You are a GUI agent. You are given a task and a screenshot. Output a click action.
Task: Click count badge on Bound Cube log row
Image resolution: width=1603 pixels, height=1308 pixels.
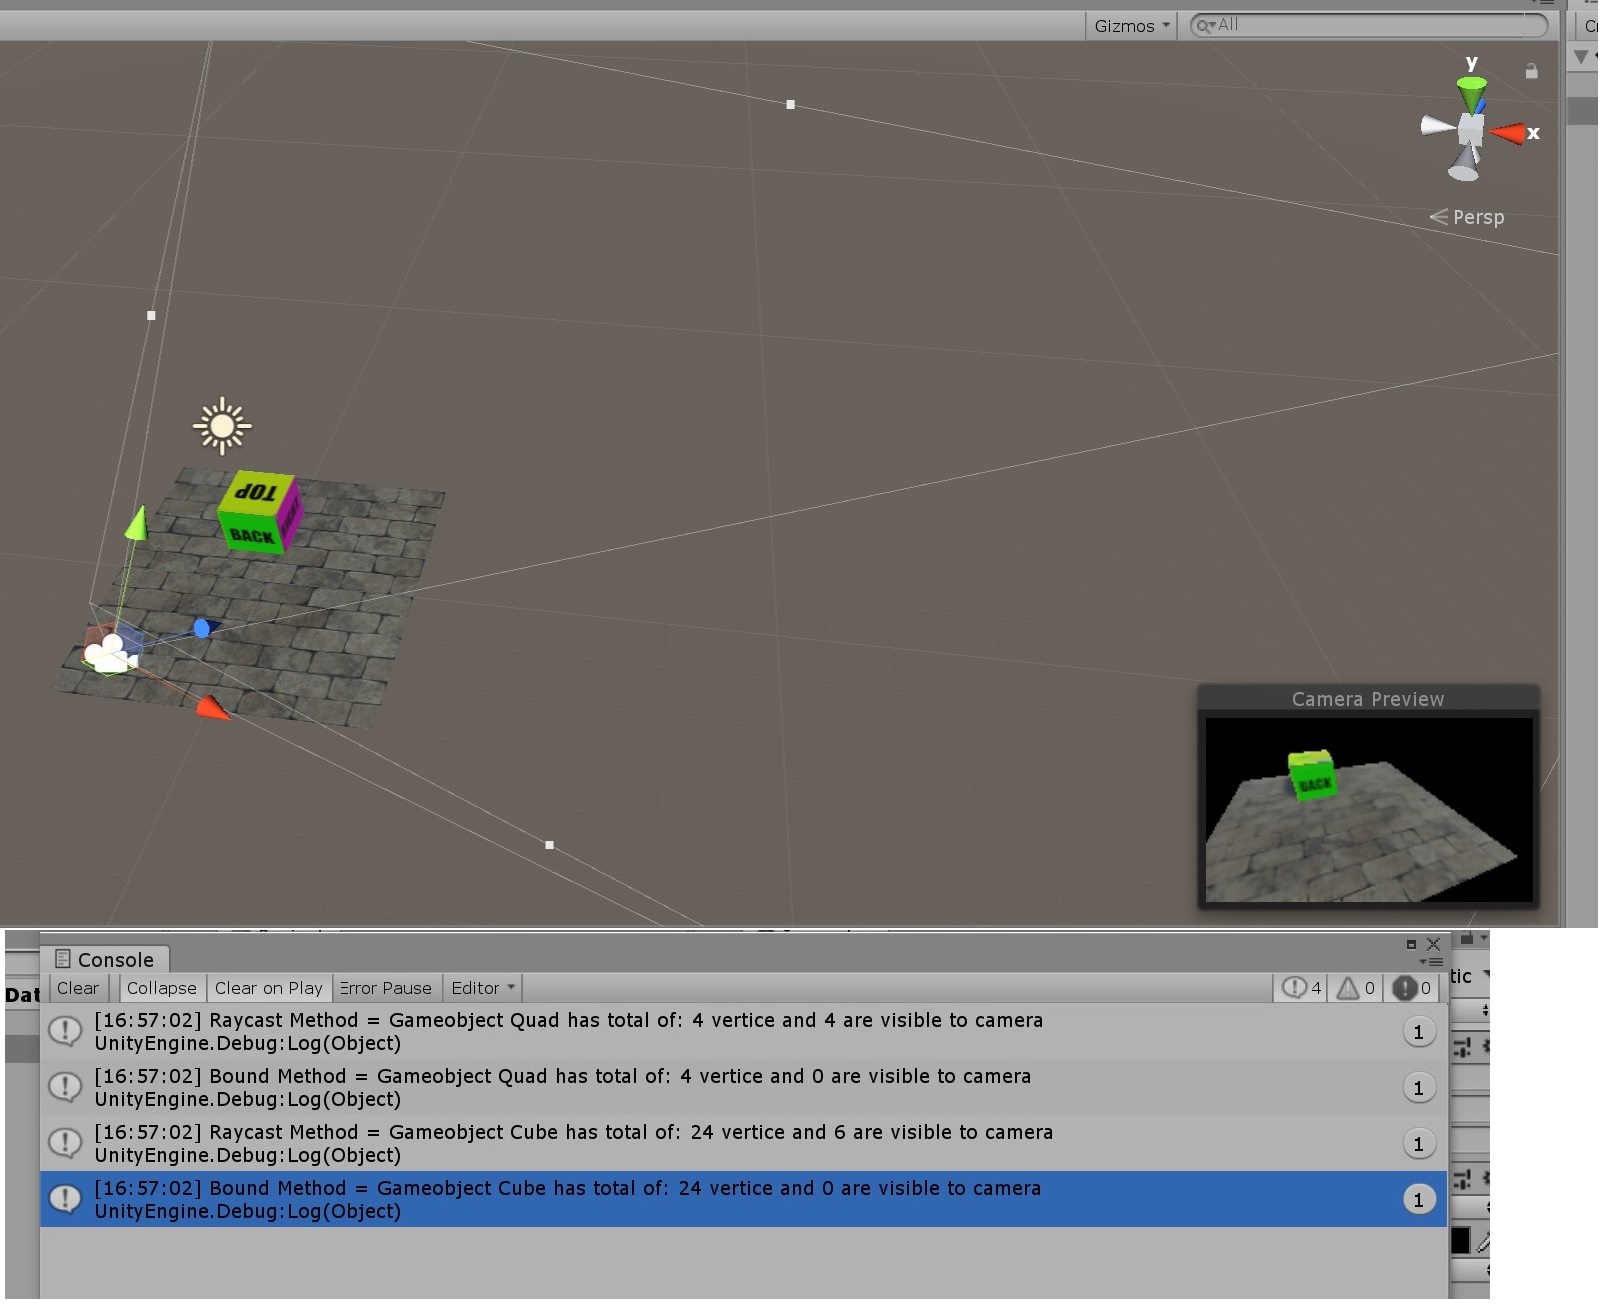(x=1418, y=1200)
